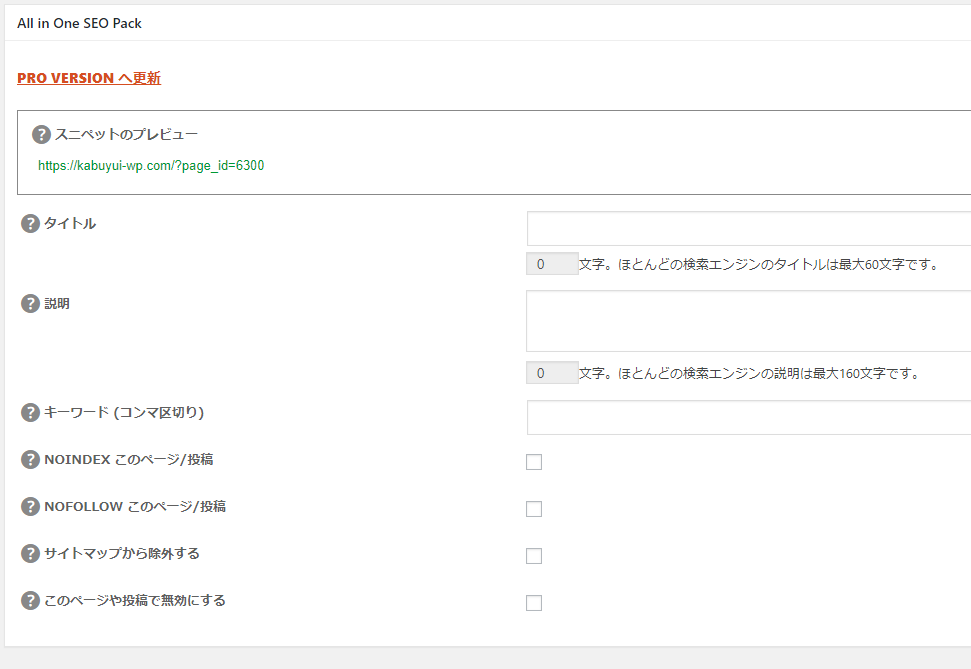Screen dimensions: 971x669
Task: Open help tooltip for タイトル field
Action: (30, 224)
